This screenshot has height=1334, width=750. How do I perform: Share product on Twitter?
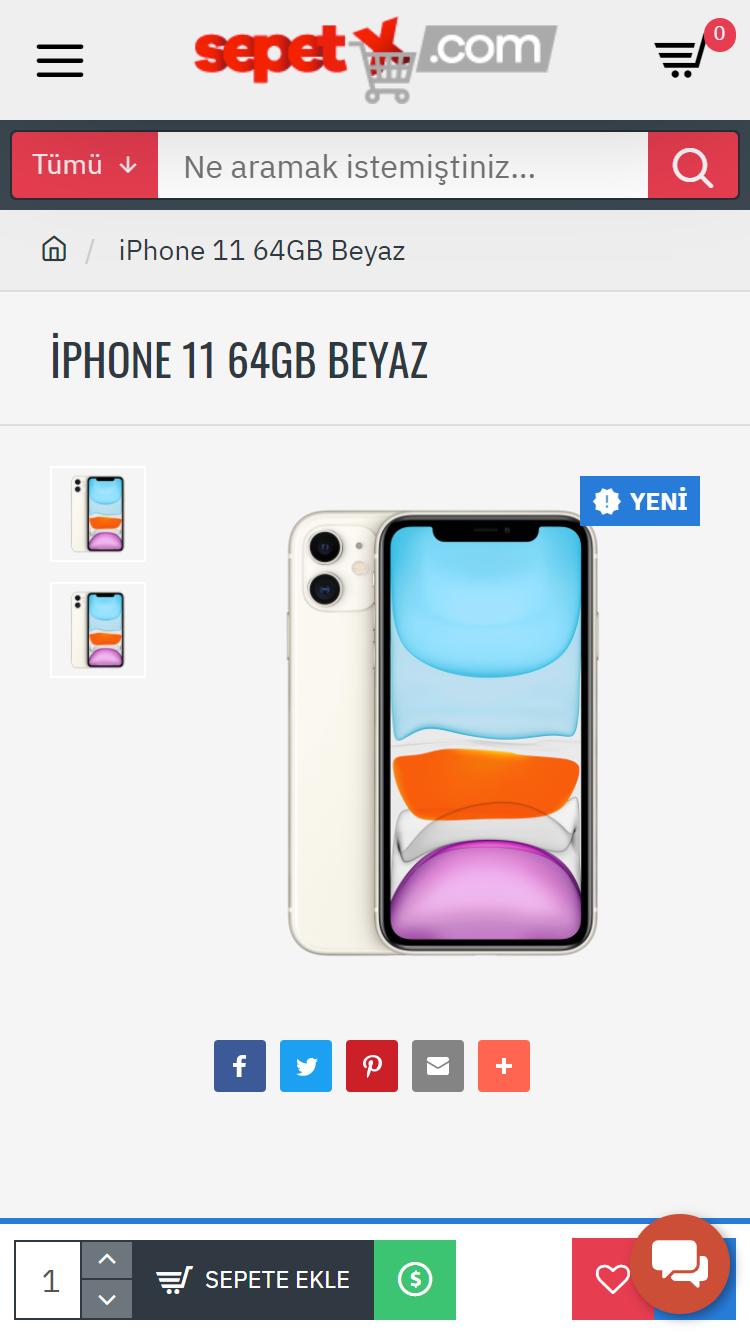[x=306, y=1066]
